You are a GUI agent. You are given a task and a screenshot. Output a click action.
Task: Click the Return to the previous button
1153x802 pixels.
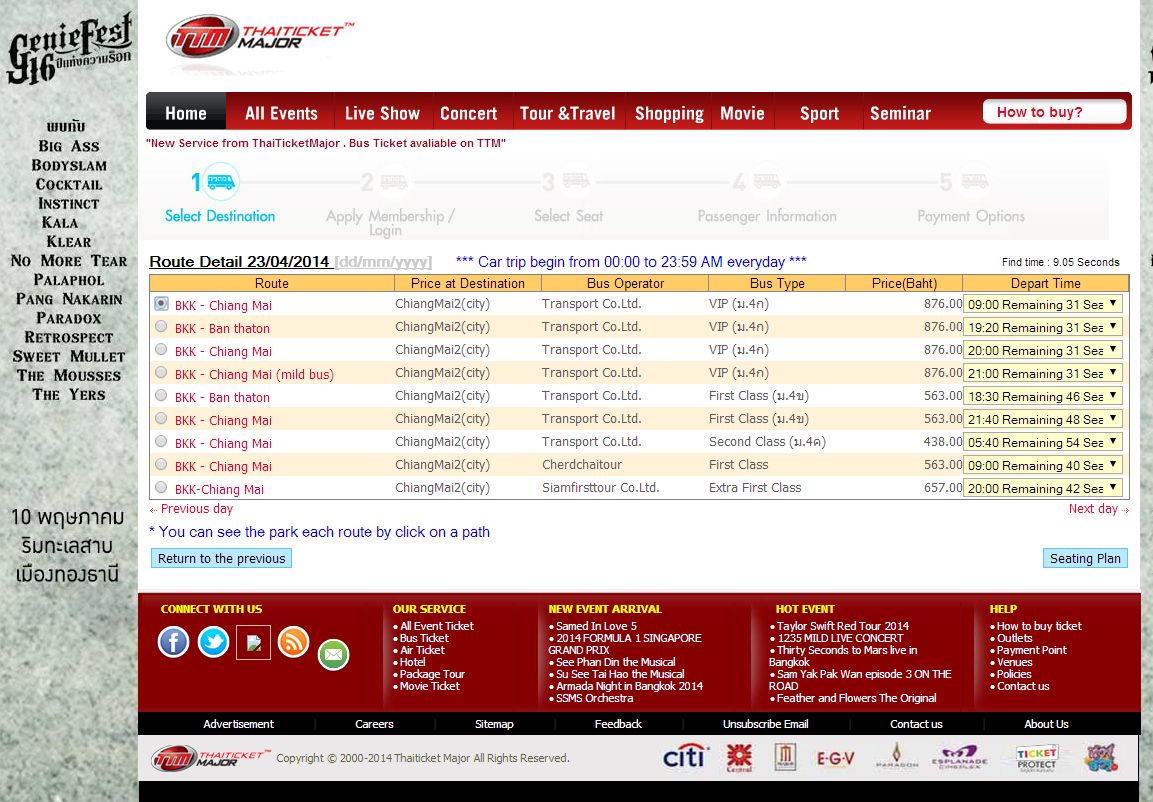221,558
